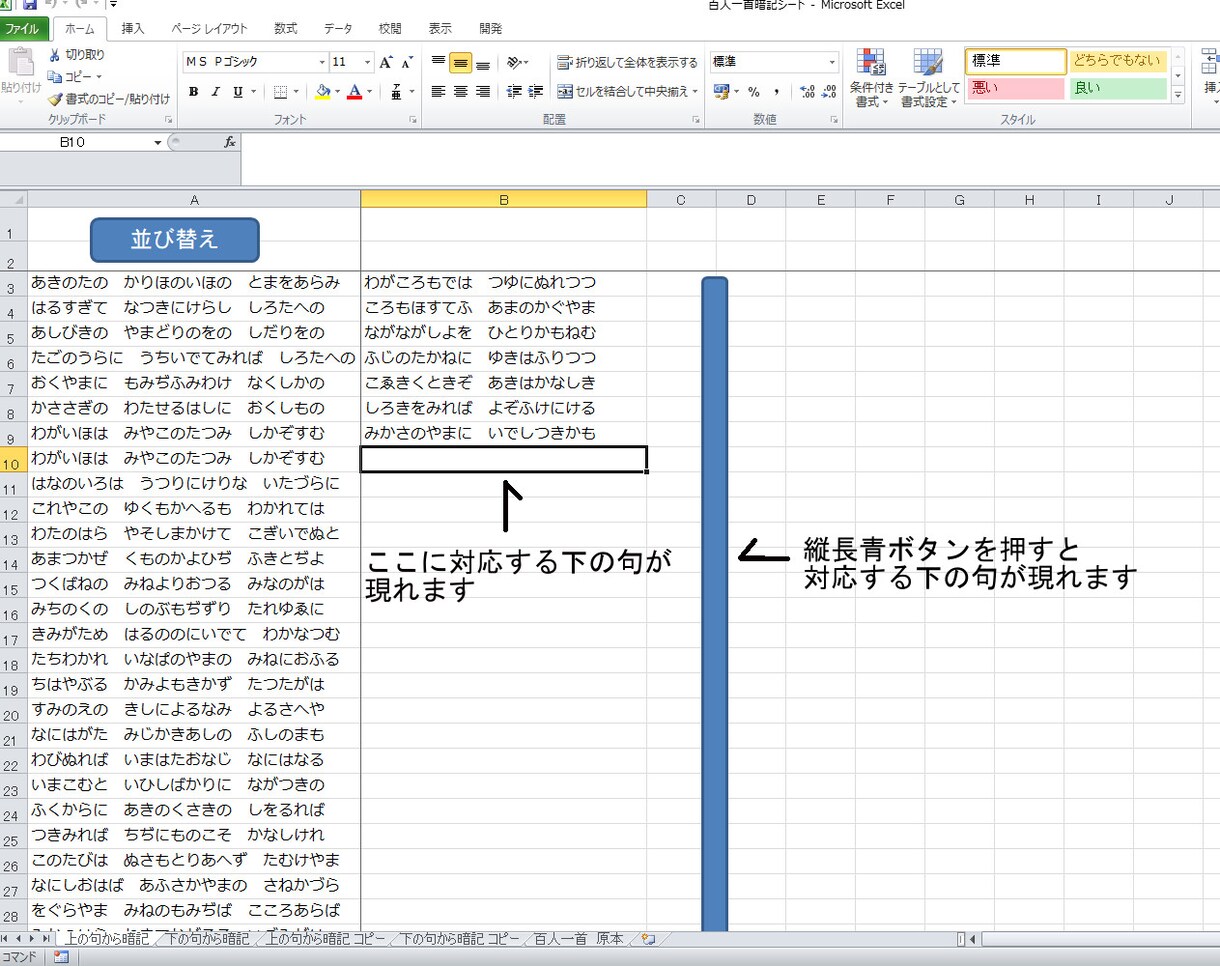Decrease font size with the small A icon
The width and height of the screenshot is (1220, 966).
[x=408, y=62]
